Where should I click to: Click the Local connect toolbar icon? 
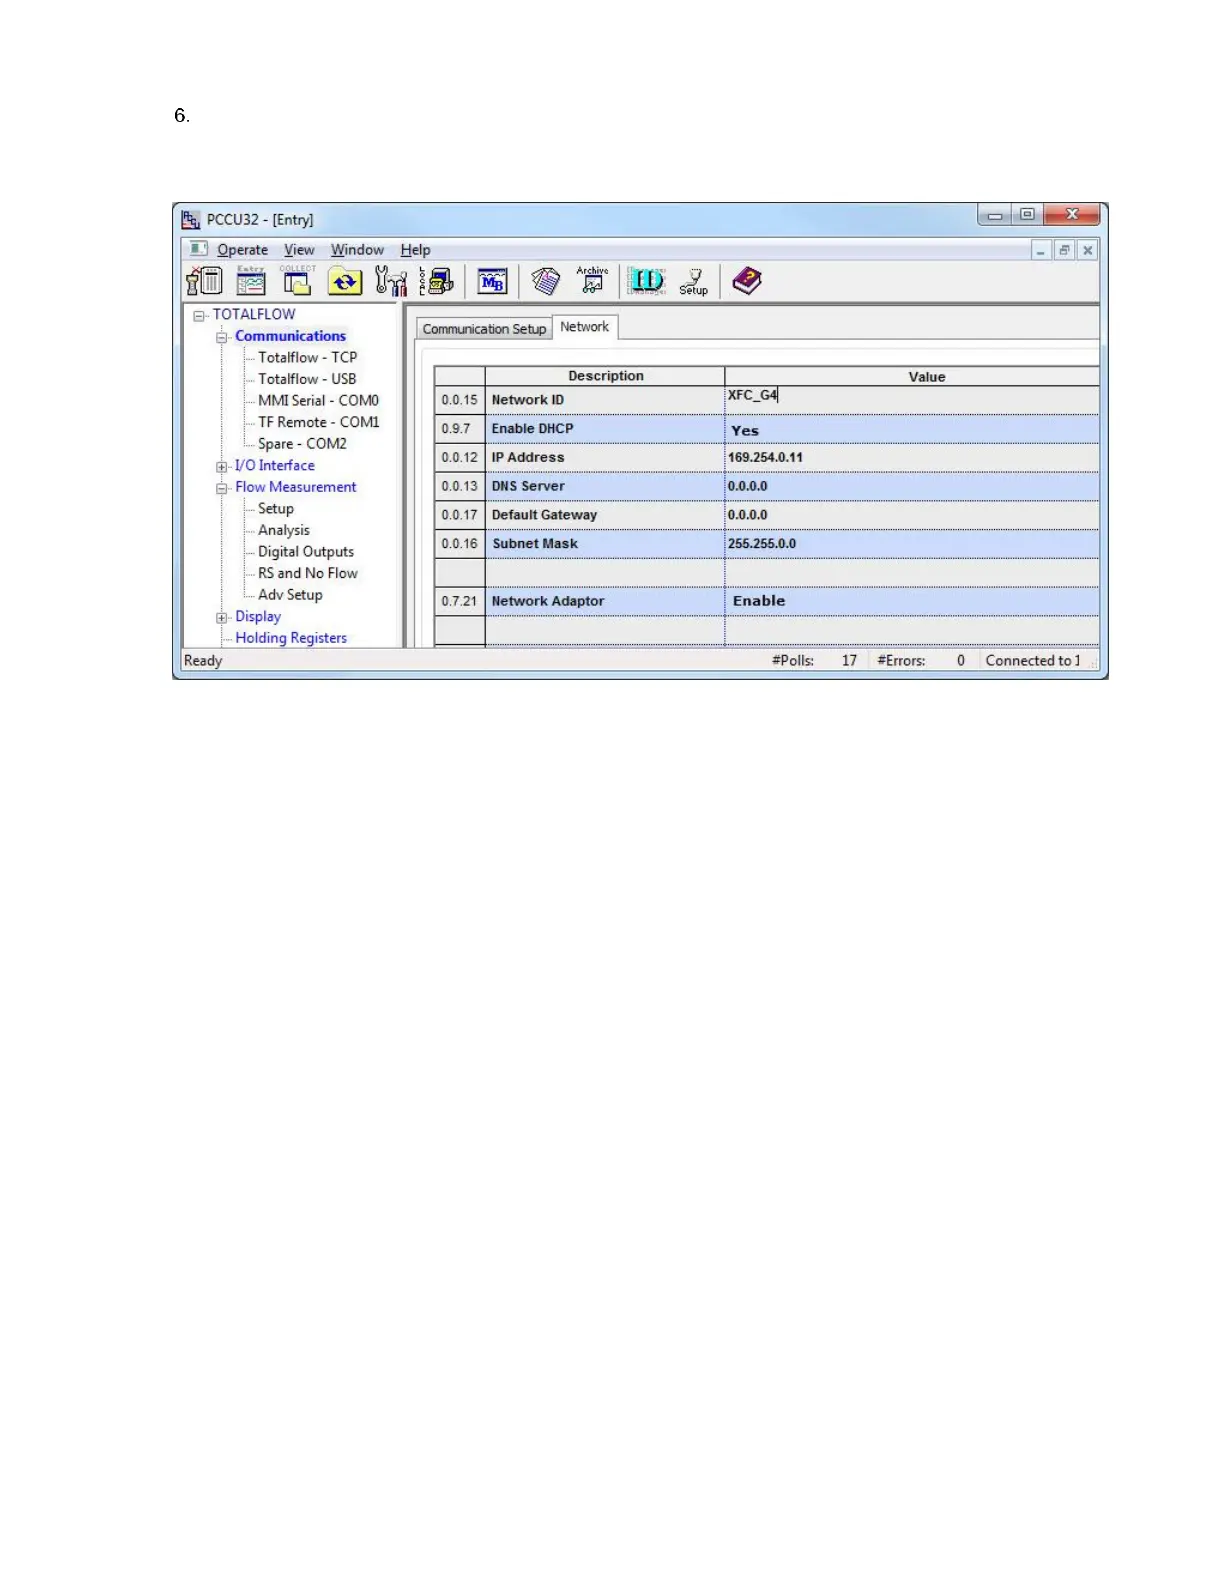437,282
